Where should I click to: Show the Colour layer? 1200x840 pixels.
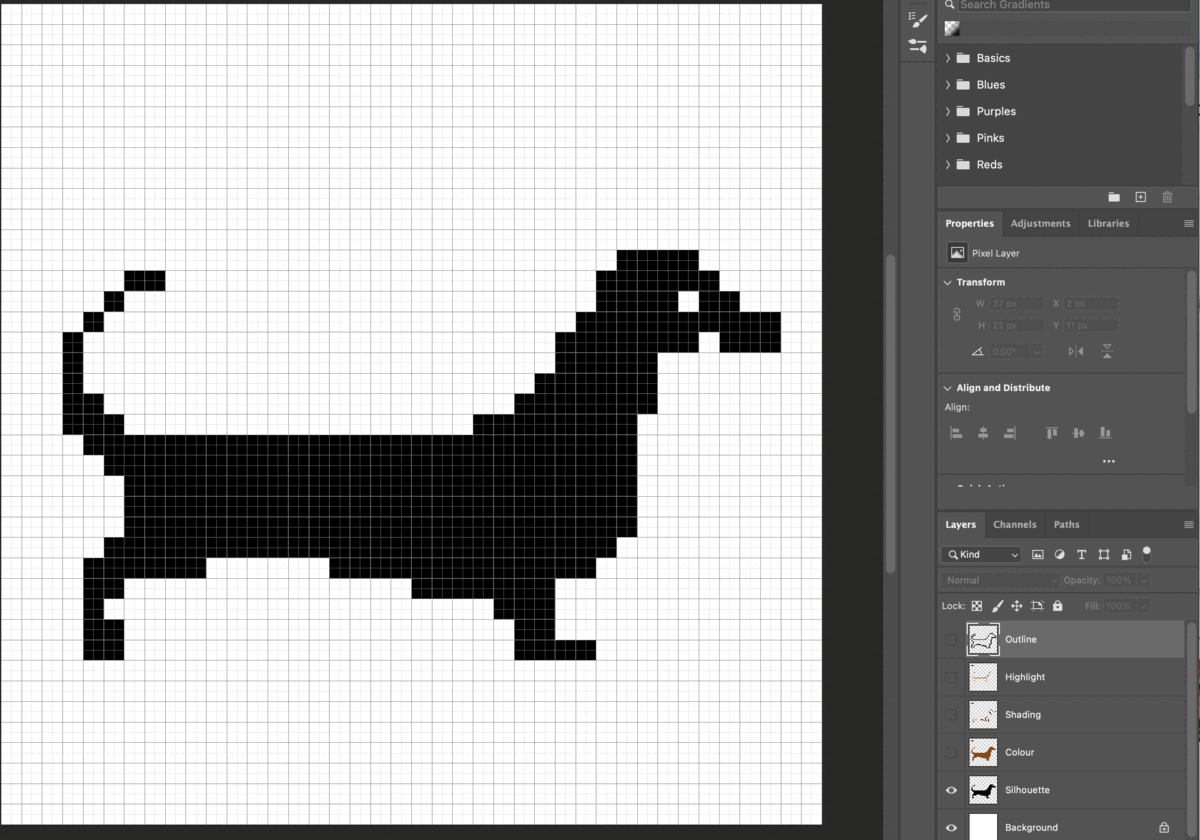click(951, 752)
